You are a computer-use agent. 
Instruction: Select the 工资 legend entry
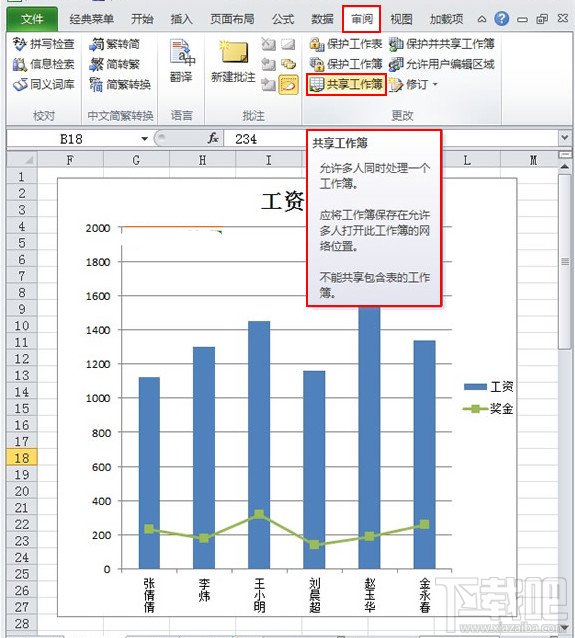(x=488, y=387)
